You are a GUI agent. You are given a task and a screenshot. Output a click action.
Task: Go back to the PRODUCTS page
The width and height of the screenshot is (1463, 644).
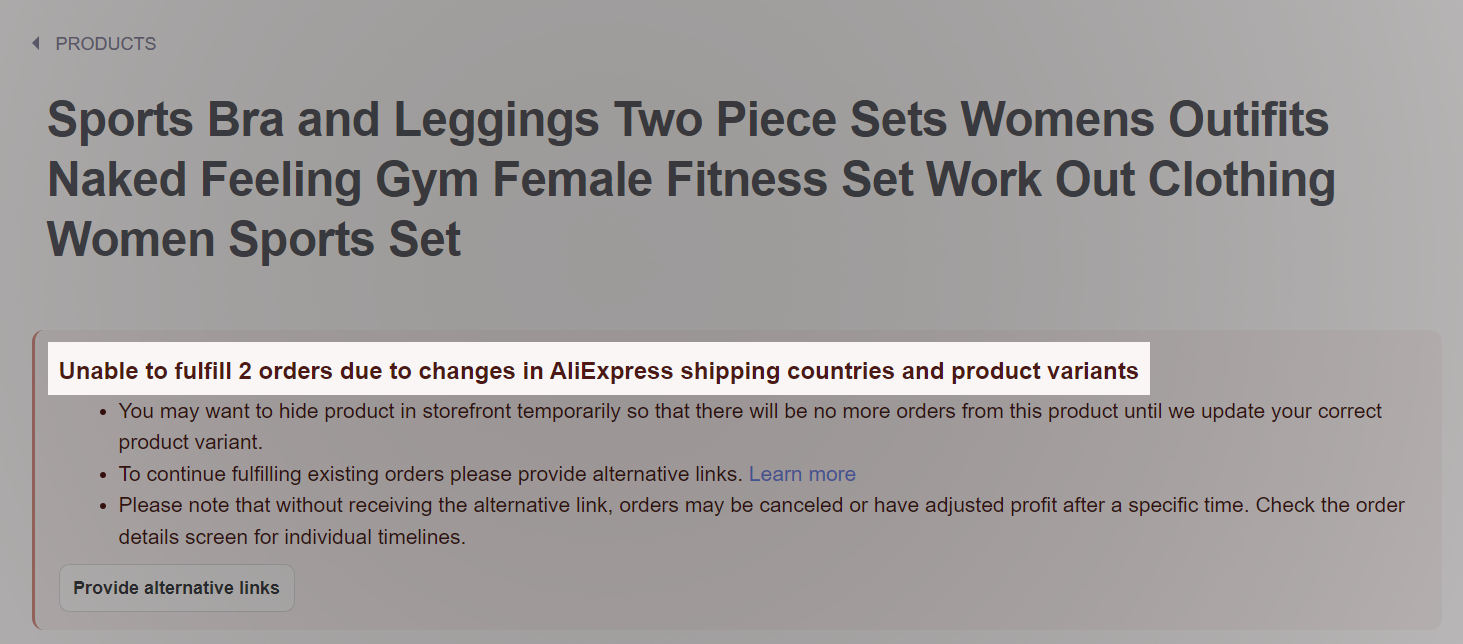pyautogui.click(x=105, y=44)
